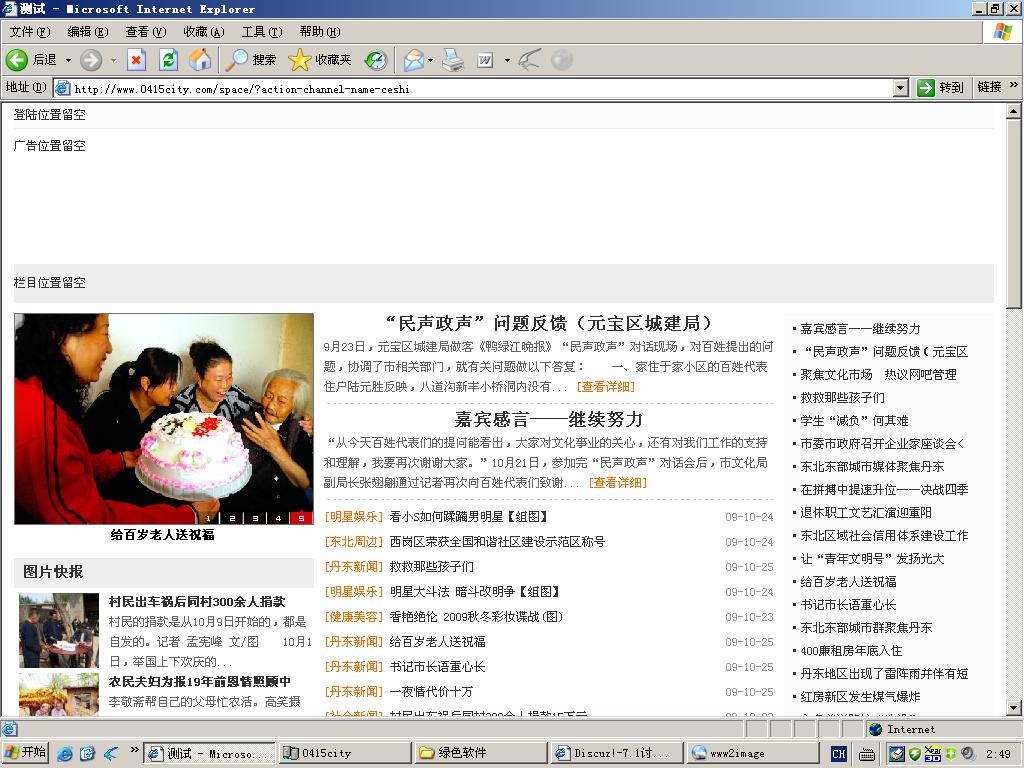
Task: Open the 给百岁老人送祝福 caption under the photo
Action: pos(163,535)
